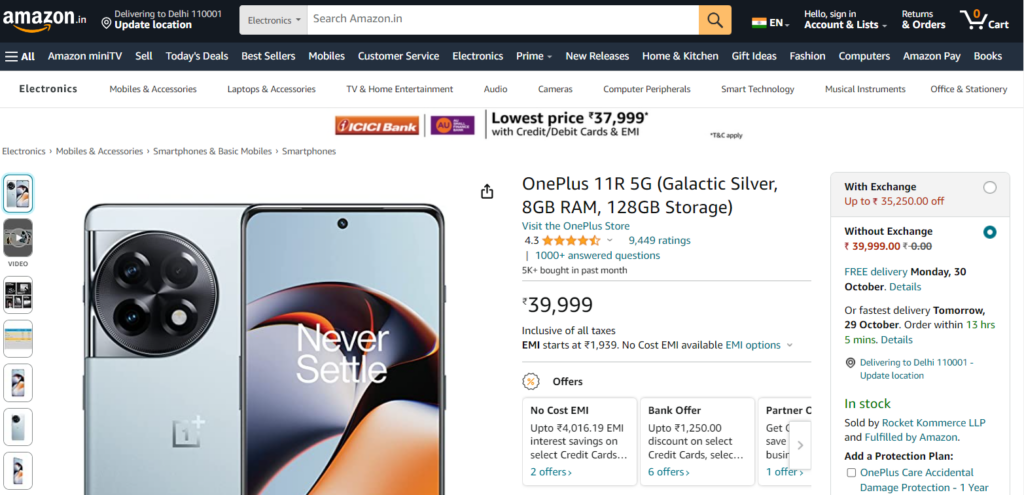Click the Amazon.in logo
This screenshot has width=1024, height=495.
point(49,19)
